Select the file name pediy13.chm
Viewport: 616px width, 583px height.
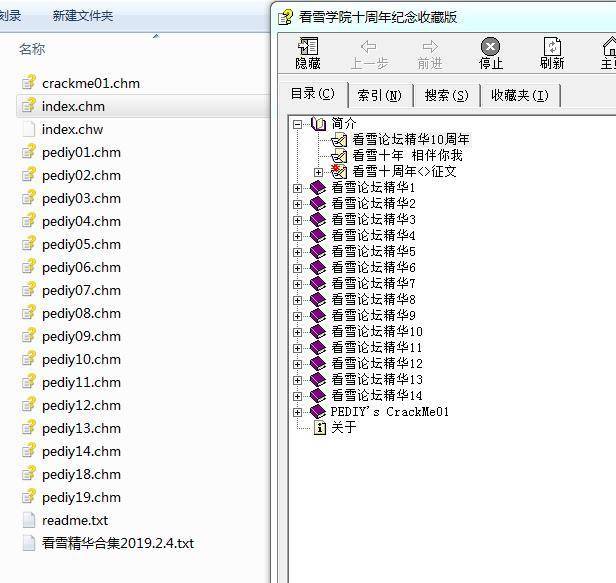(81, 428)
